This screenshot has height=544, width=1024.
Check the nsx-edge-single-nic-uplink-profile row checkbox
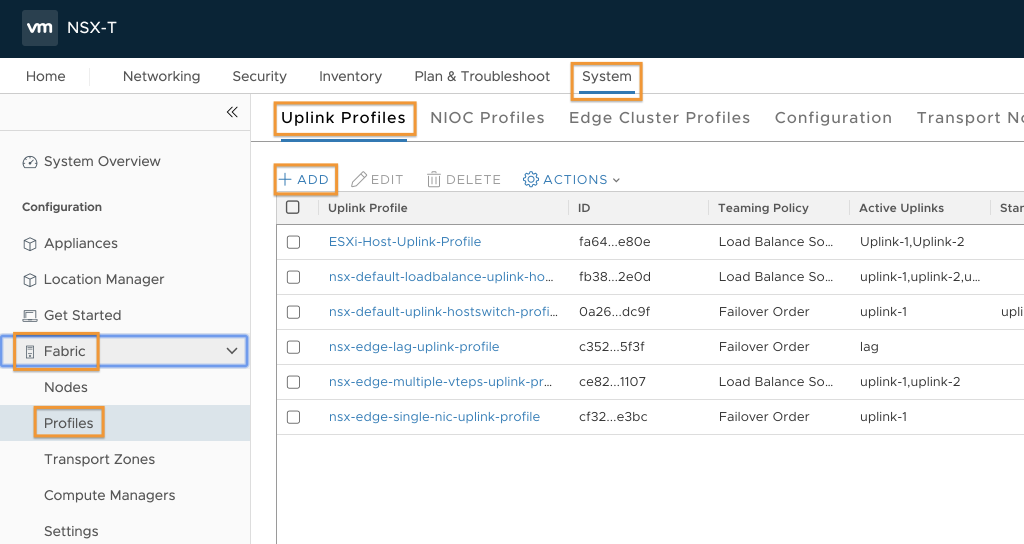tap(293, 417)
